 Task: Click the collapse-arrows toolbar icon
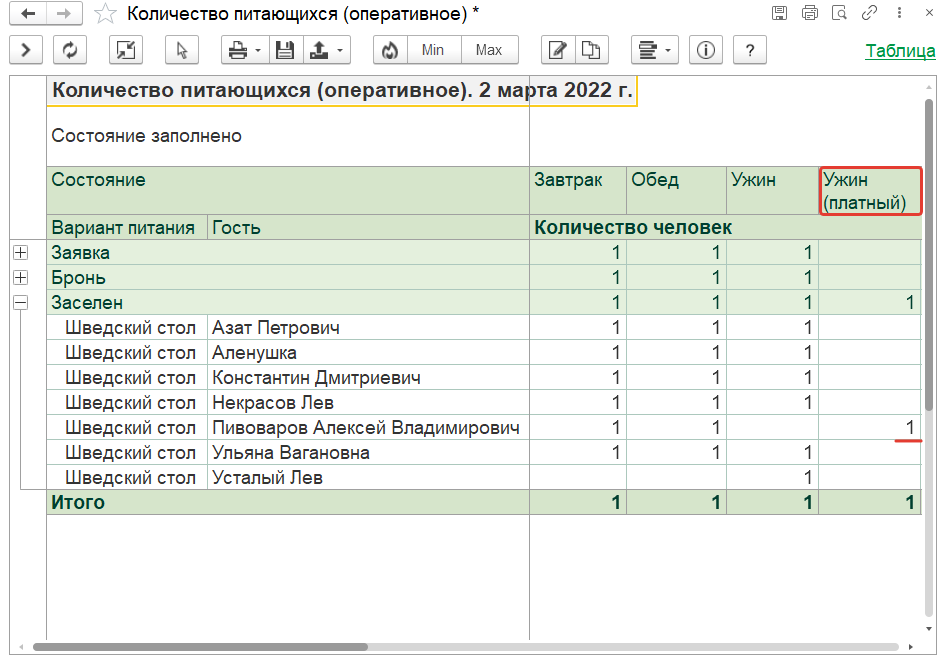[126, 50]
